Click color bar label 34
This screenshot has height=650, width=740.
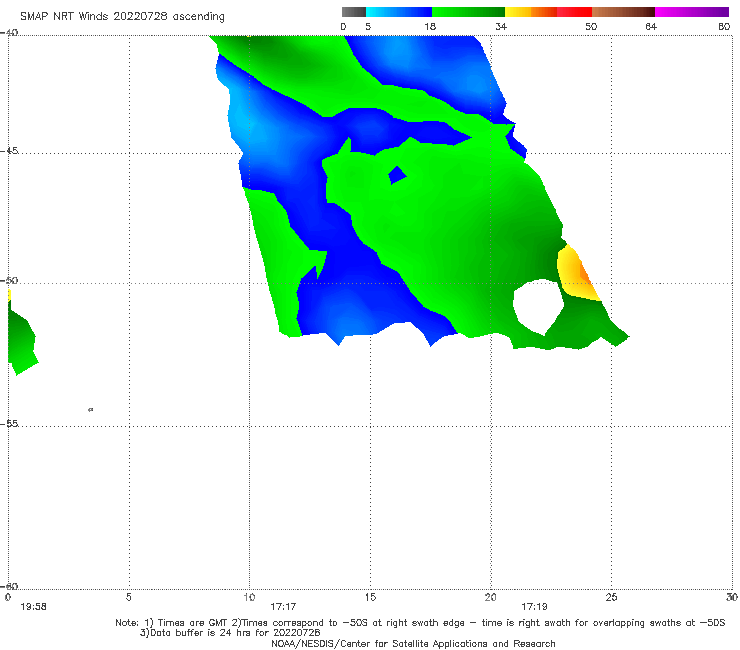point(501,26)
